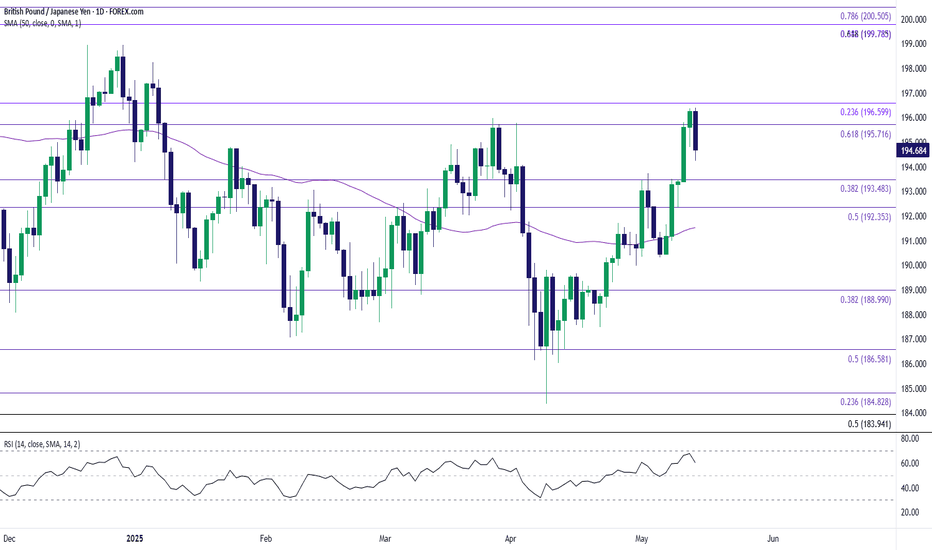This screenshot has height=550, width=932.
Task: Click the 0.382 (188.990) level label
Action: click(x=865, y=300)
